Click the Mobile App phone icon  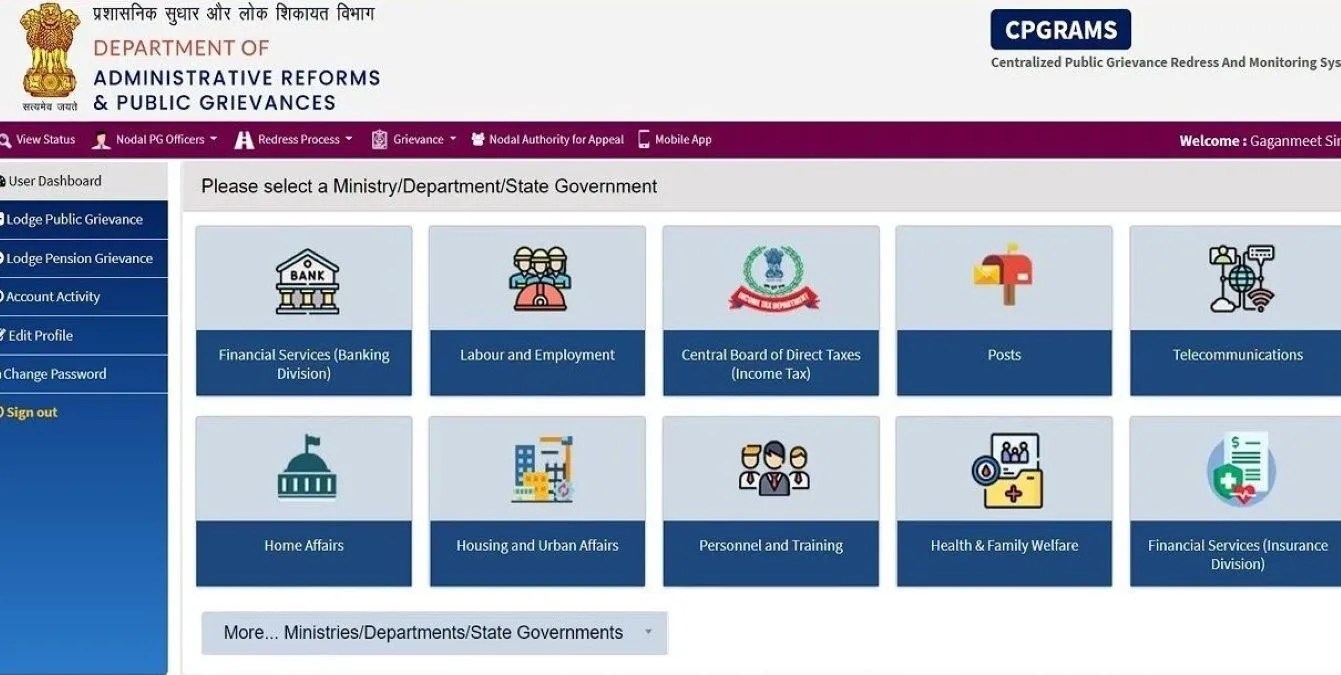644,140
